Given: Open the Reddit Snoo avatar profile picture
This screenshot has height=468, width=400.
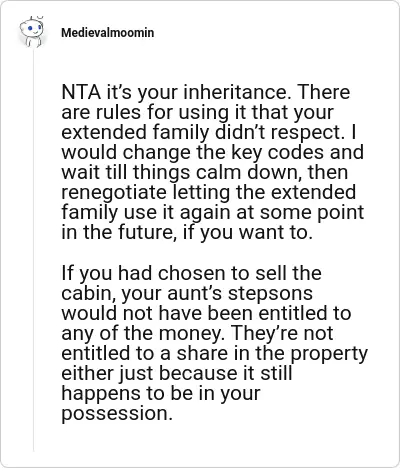Looking at the screenshot, I should point(31,32).
